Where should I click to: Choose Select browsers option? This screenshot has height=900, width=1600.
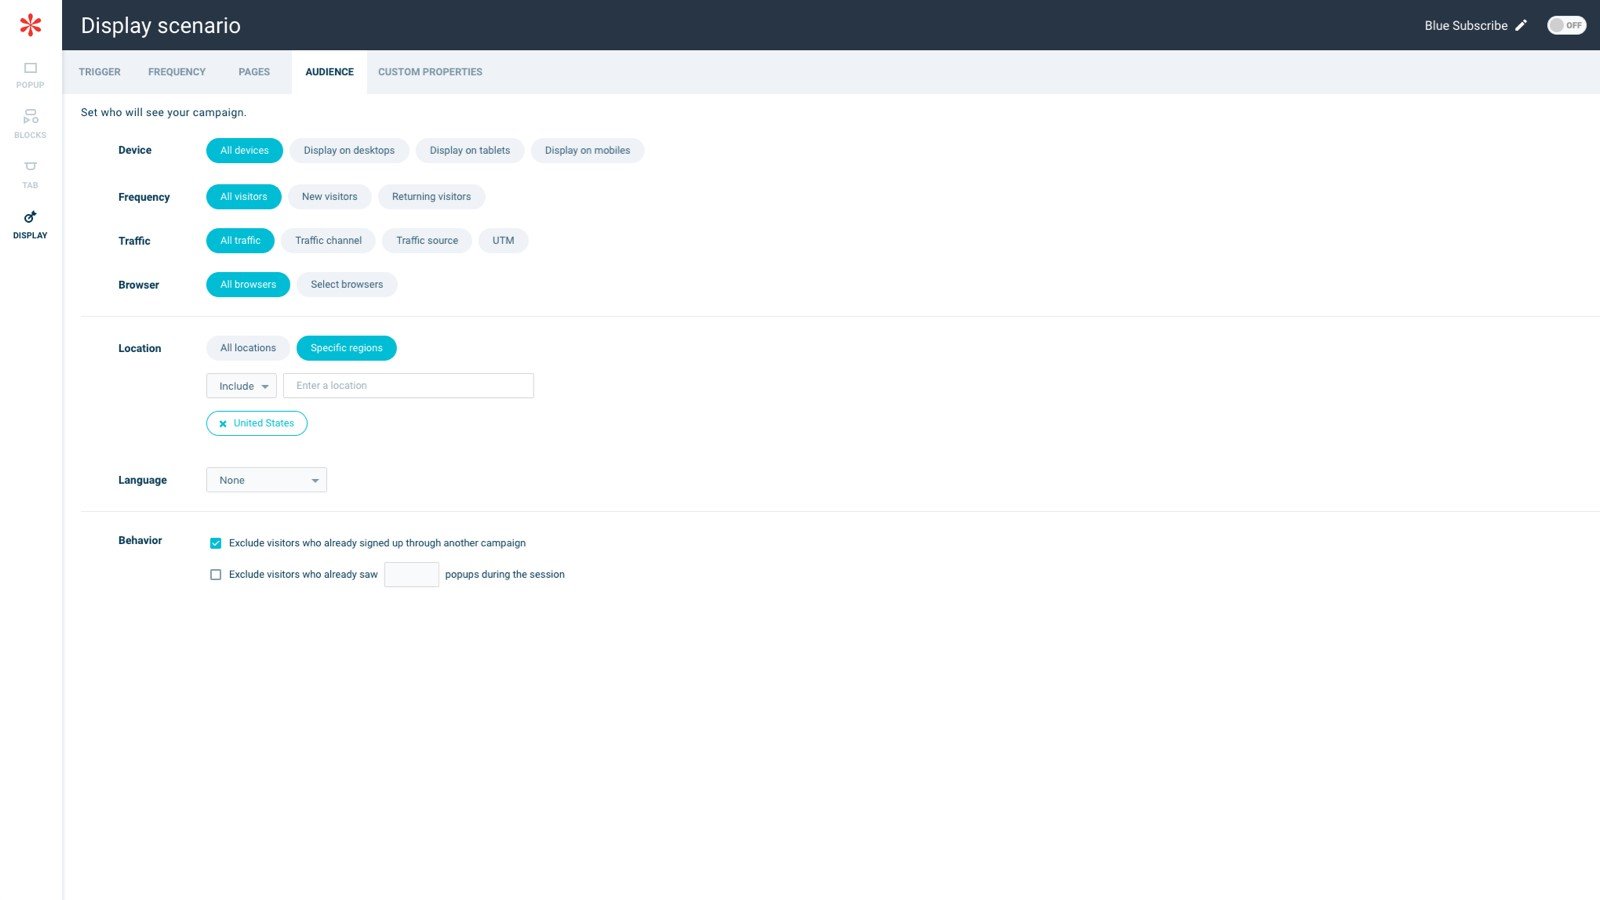(347, 285)
